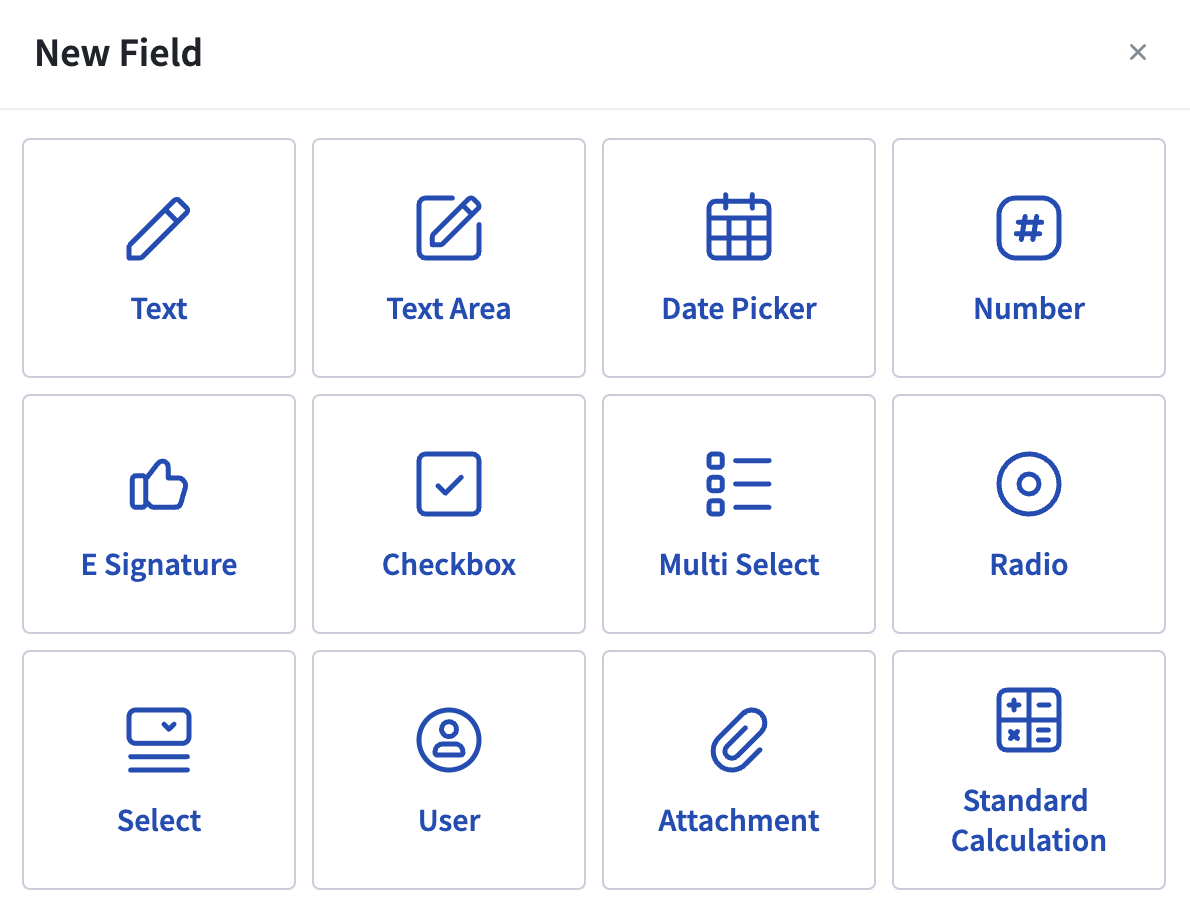The height and width of the screenshot is (914, 1190).
Task: Choose the Multi Select field card
Action: pos(738,513)
